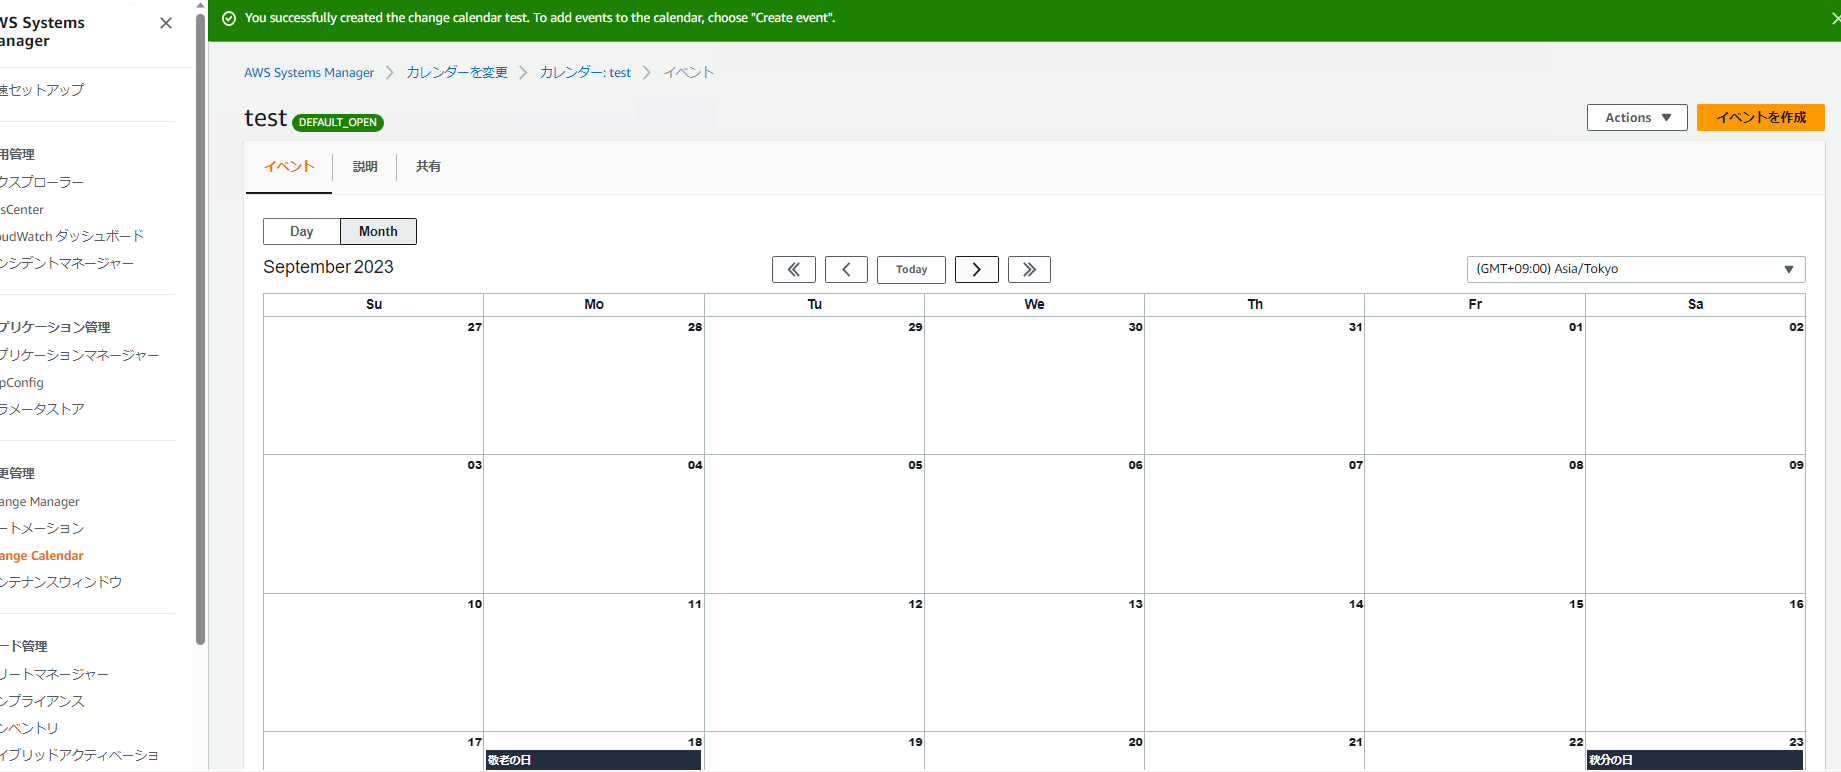
Task: Jump forward one year with double-right arrow
Action: point(1029,269)
